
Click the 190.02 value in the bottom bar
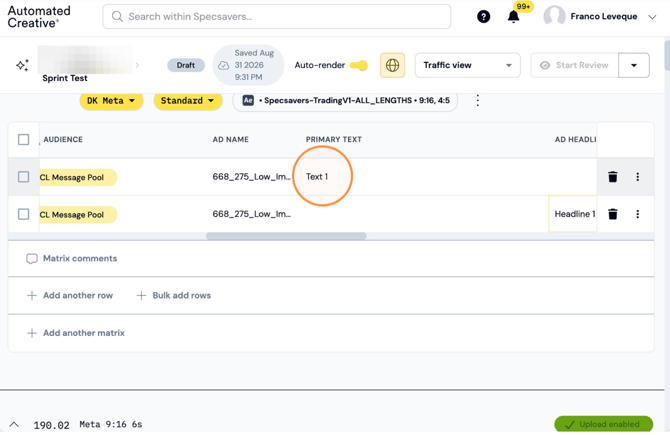[51, 425]
